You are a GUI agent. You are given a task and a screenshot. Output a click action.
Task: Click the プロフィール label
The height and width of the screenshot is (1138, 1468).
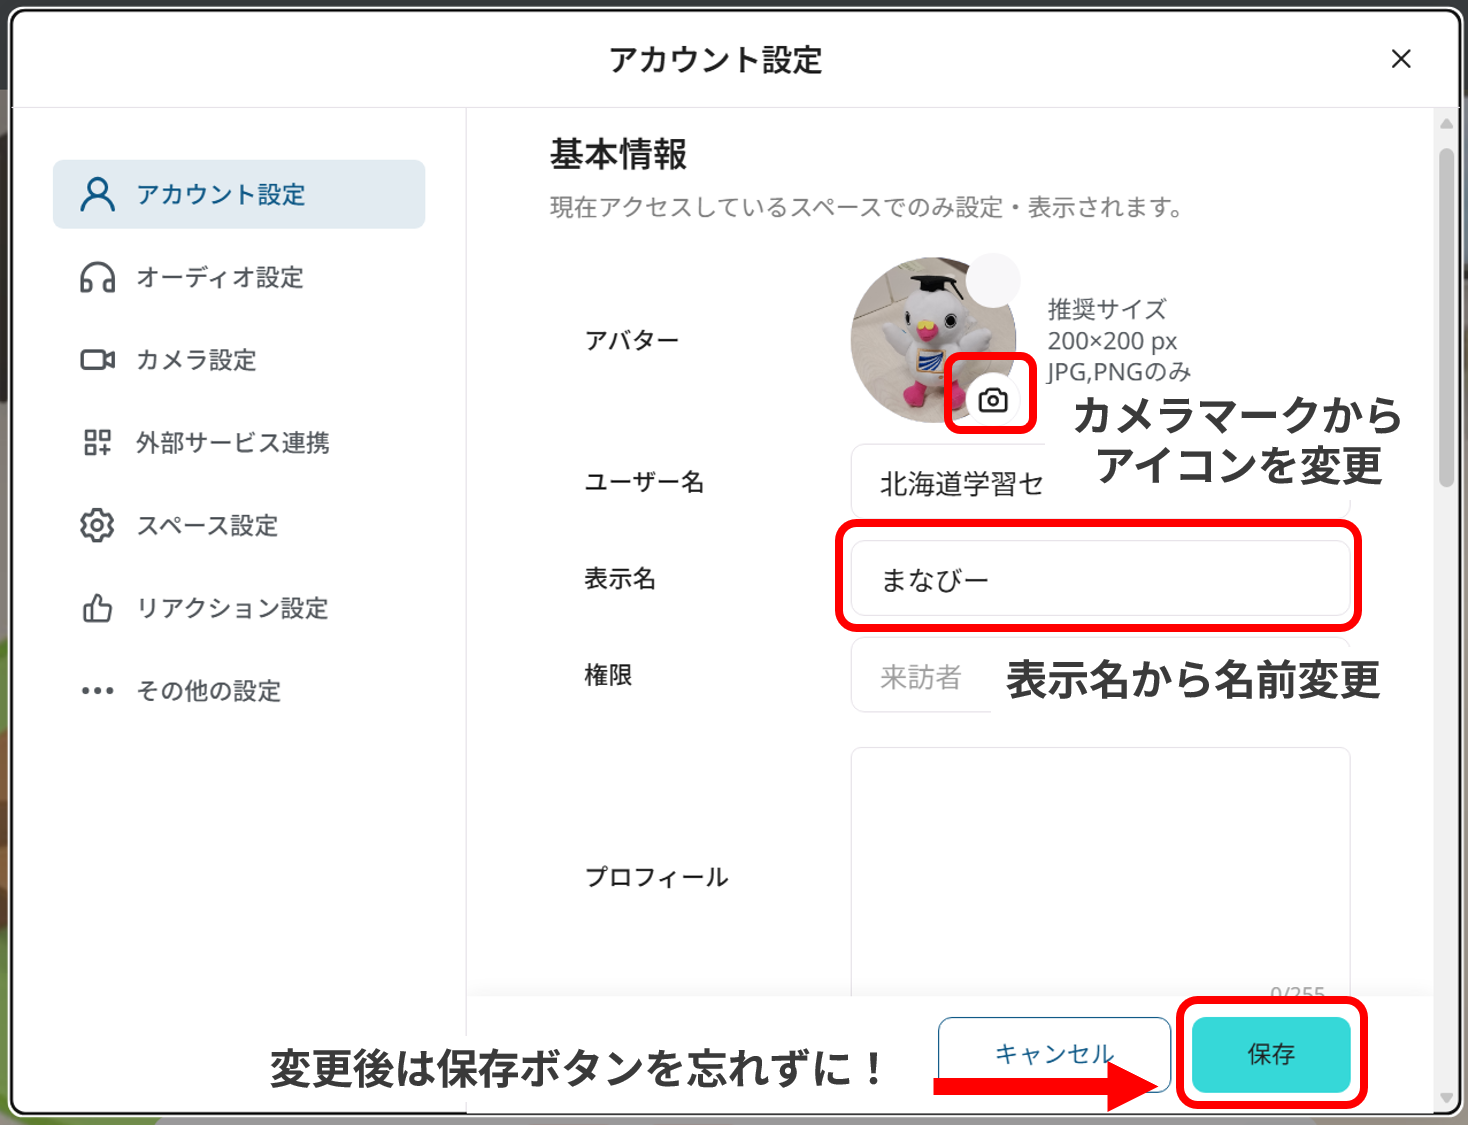657,877
